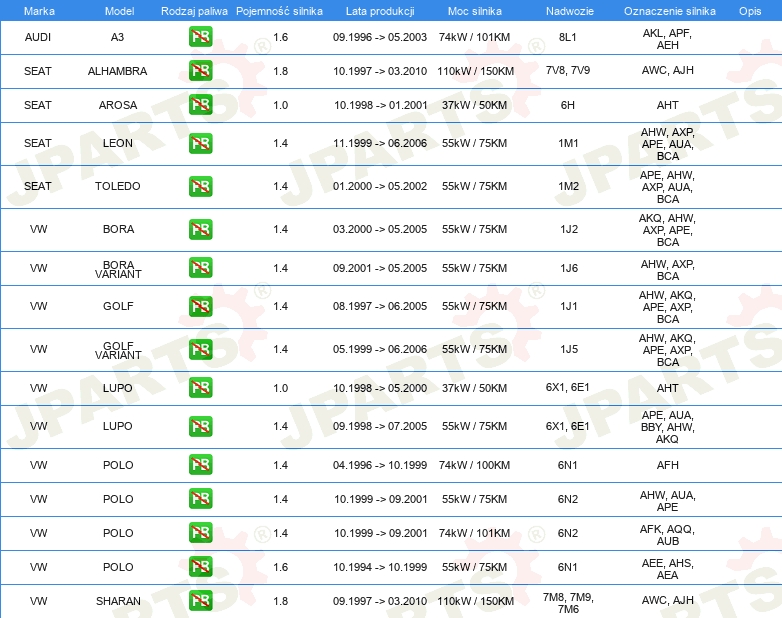Click production dates 10.1997 -> 03.2010
This screenshot has width=782, height=618.
point(380,71)
